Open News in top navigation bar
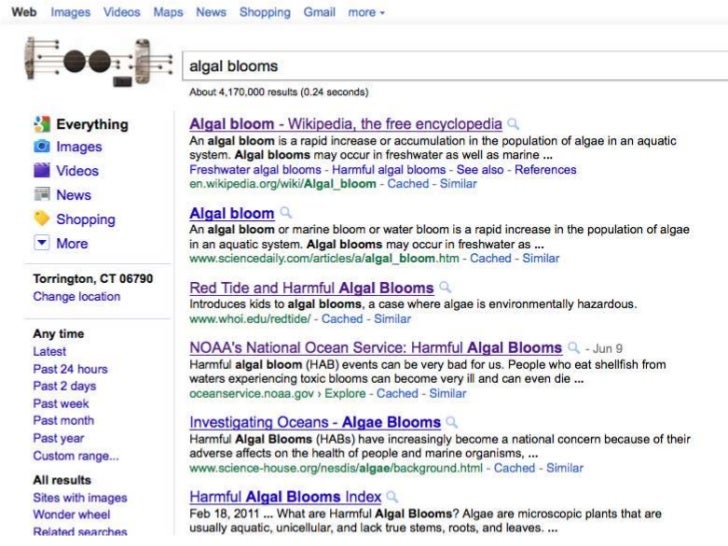The image size is (728, 546). (x=211, y=12)
